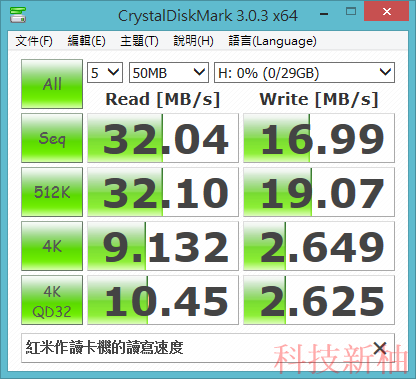
Task: Start the 4K benchmark test
Action: tap(52, 246)
